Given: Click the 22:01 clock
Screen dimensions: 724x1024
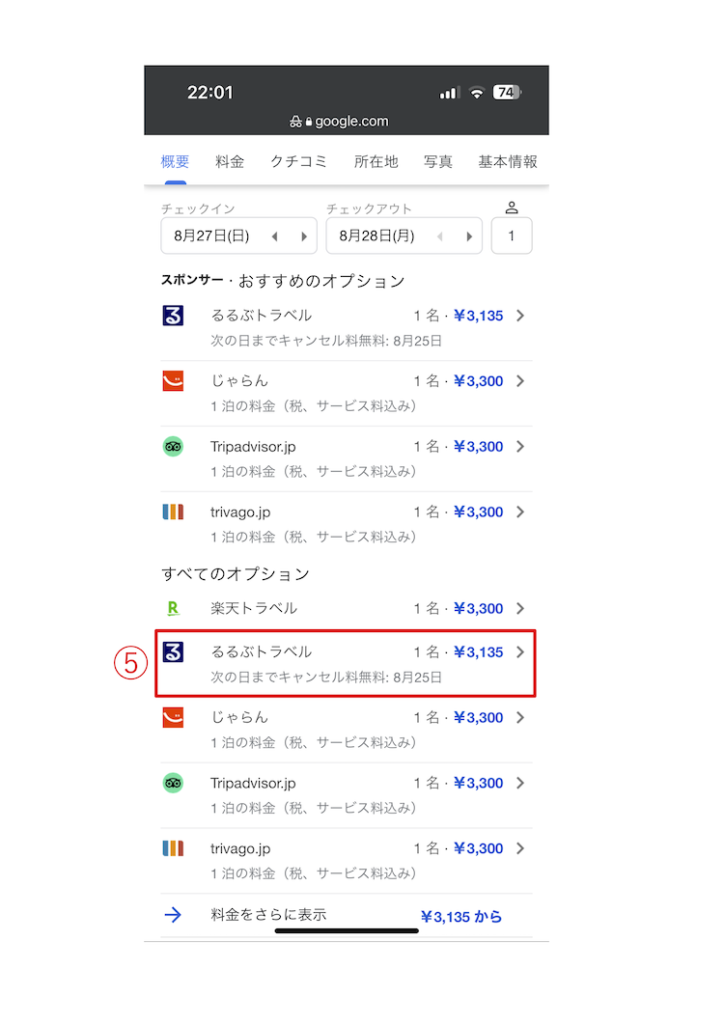Looking at the screenshot, I should point(210,93).
